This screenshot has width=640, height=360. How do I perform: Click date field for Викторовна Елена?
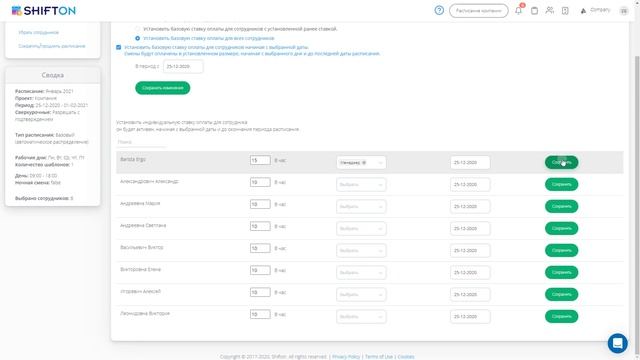tap(470, 273)
